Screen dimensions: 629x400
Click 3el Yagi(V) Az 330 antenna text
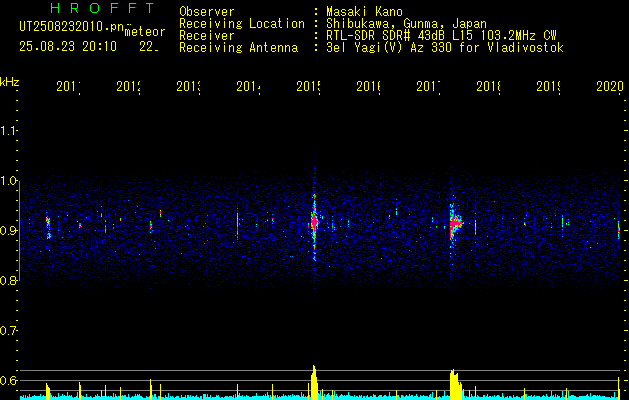(x=445, y=48)
